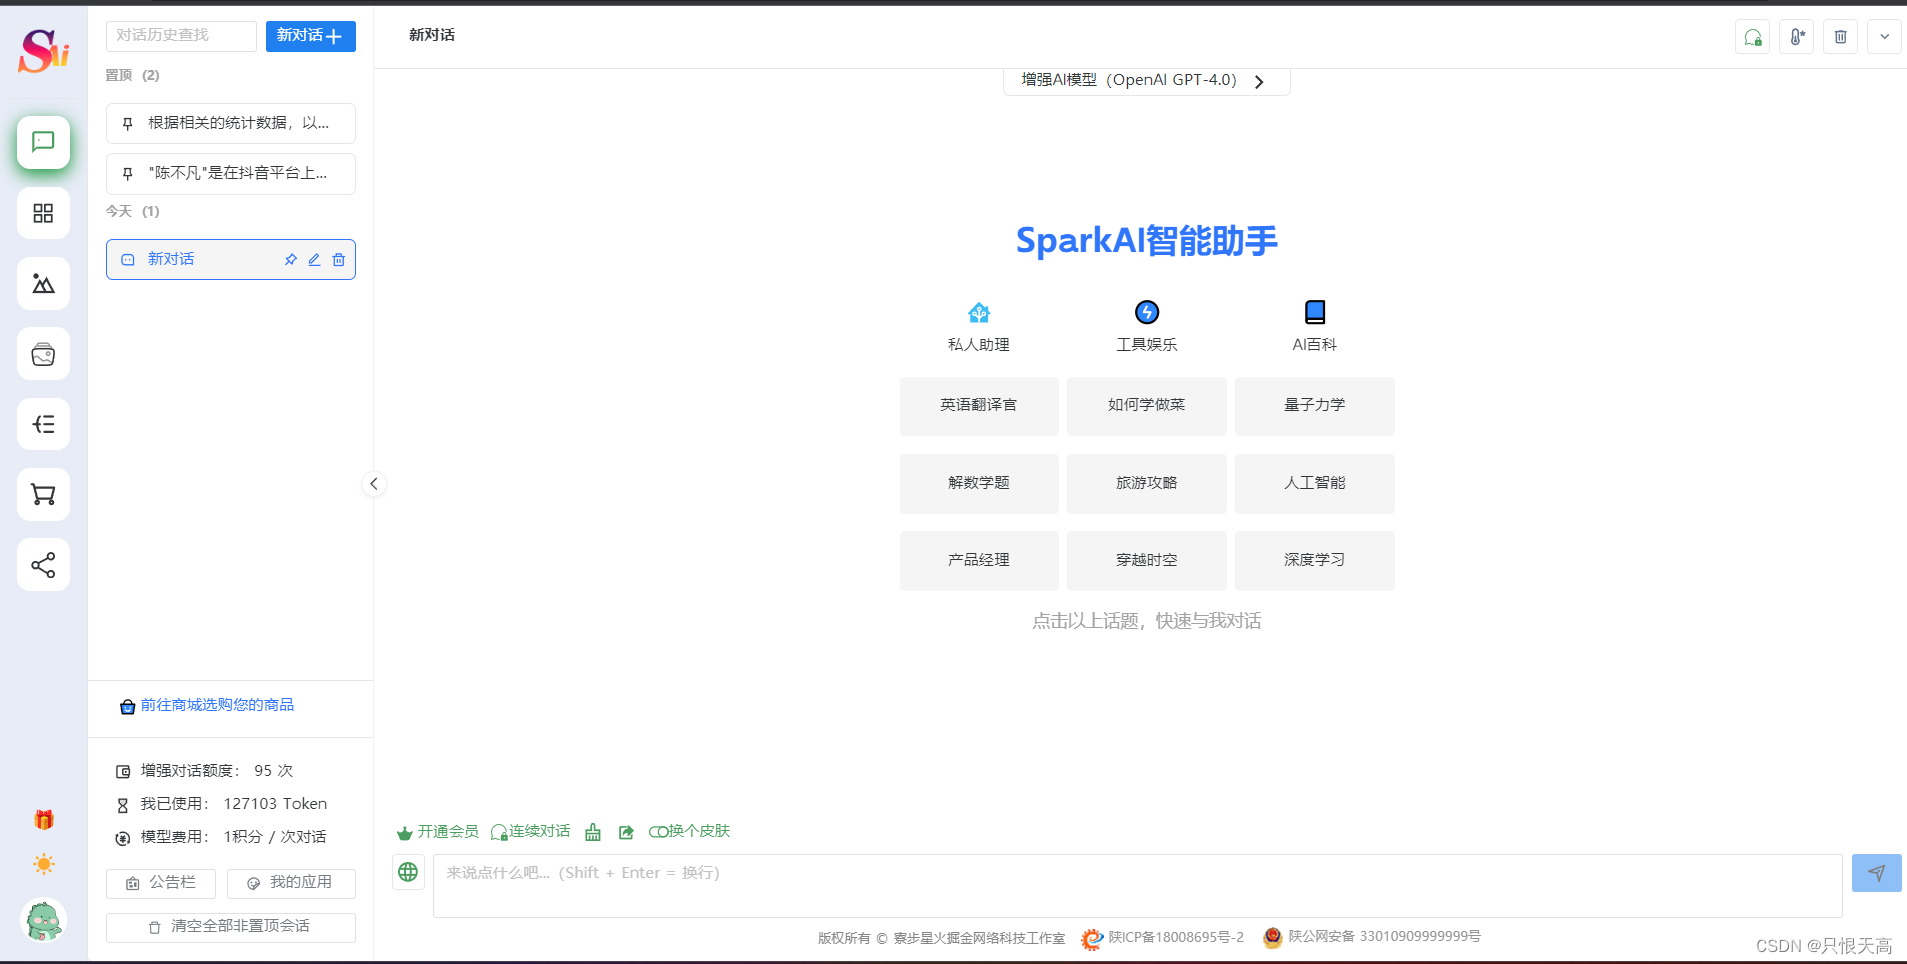Open the 我的应用 button
Screen dimensions: 1907x964
point(291,883)
